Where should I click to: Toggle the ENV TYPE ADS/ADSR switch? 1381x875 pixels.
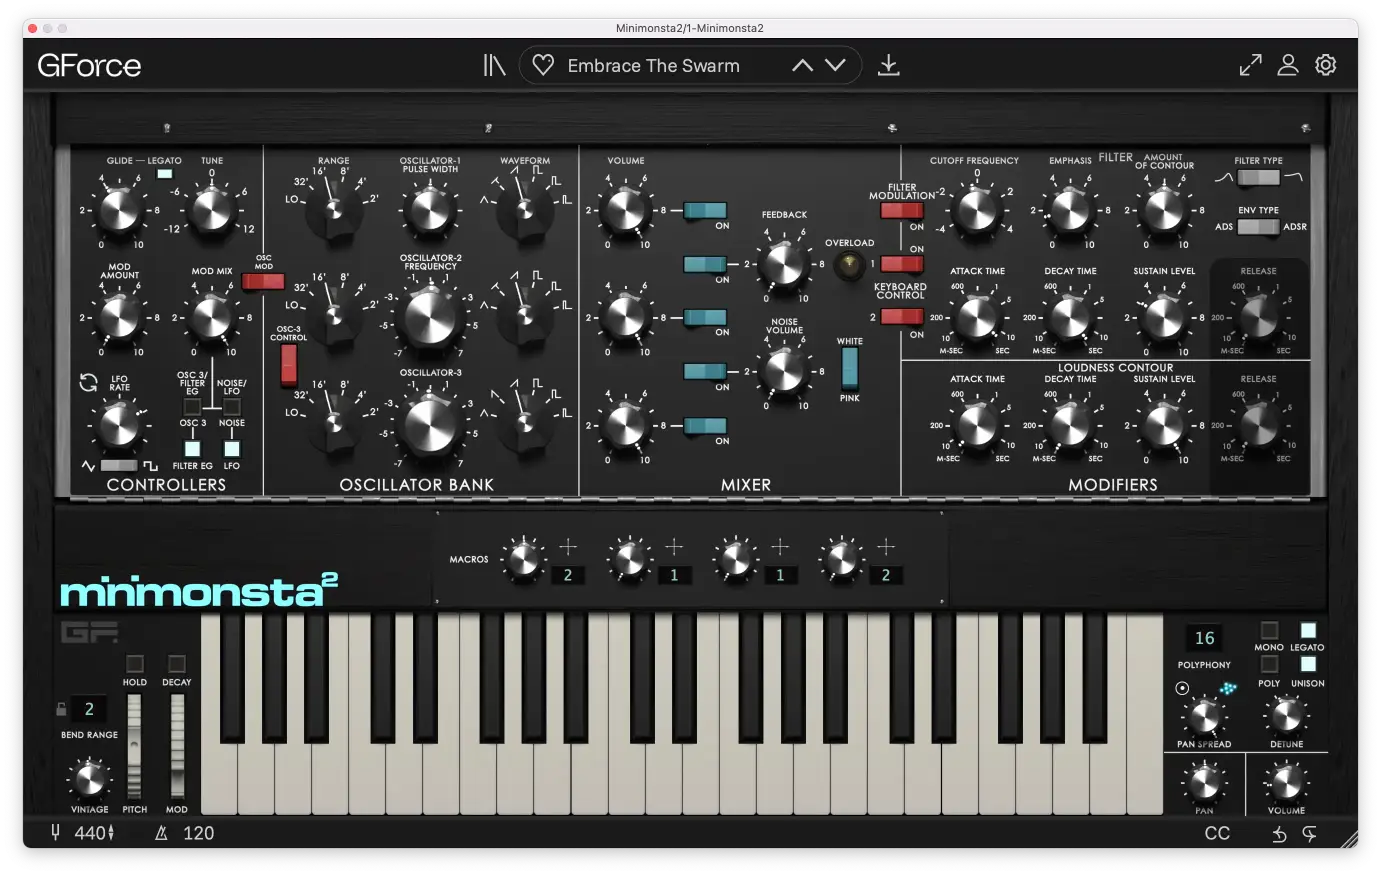(x=1258, y=227)
